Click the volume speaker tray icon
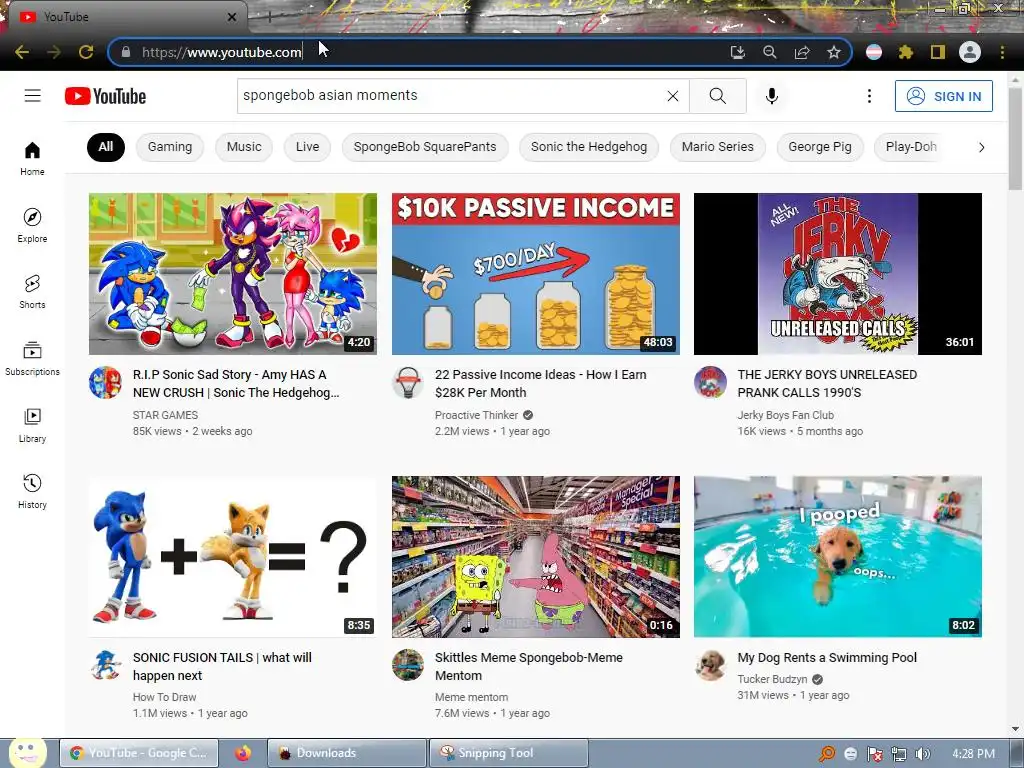The height and width of the screenshot is (768, 1024). [x=922, y=754]
